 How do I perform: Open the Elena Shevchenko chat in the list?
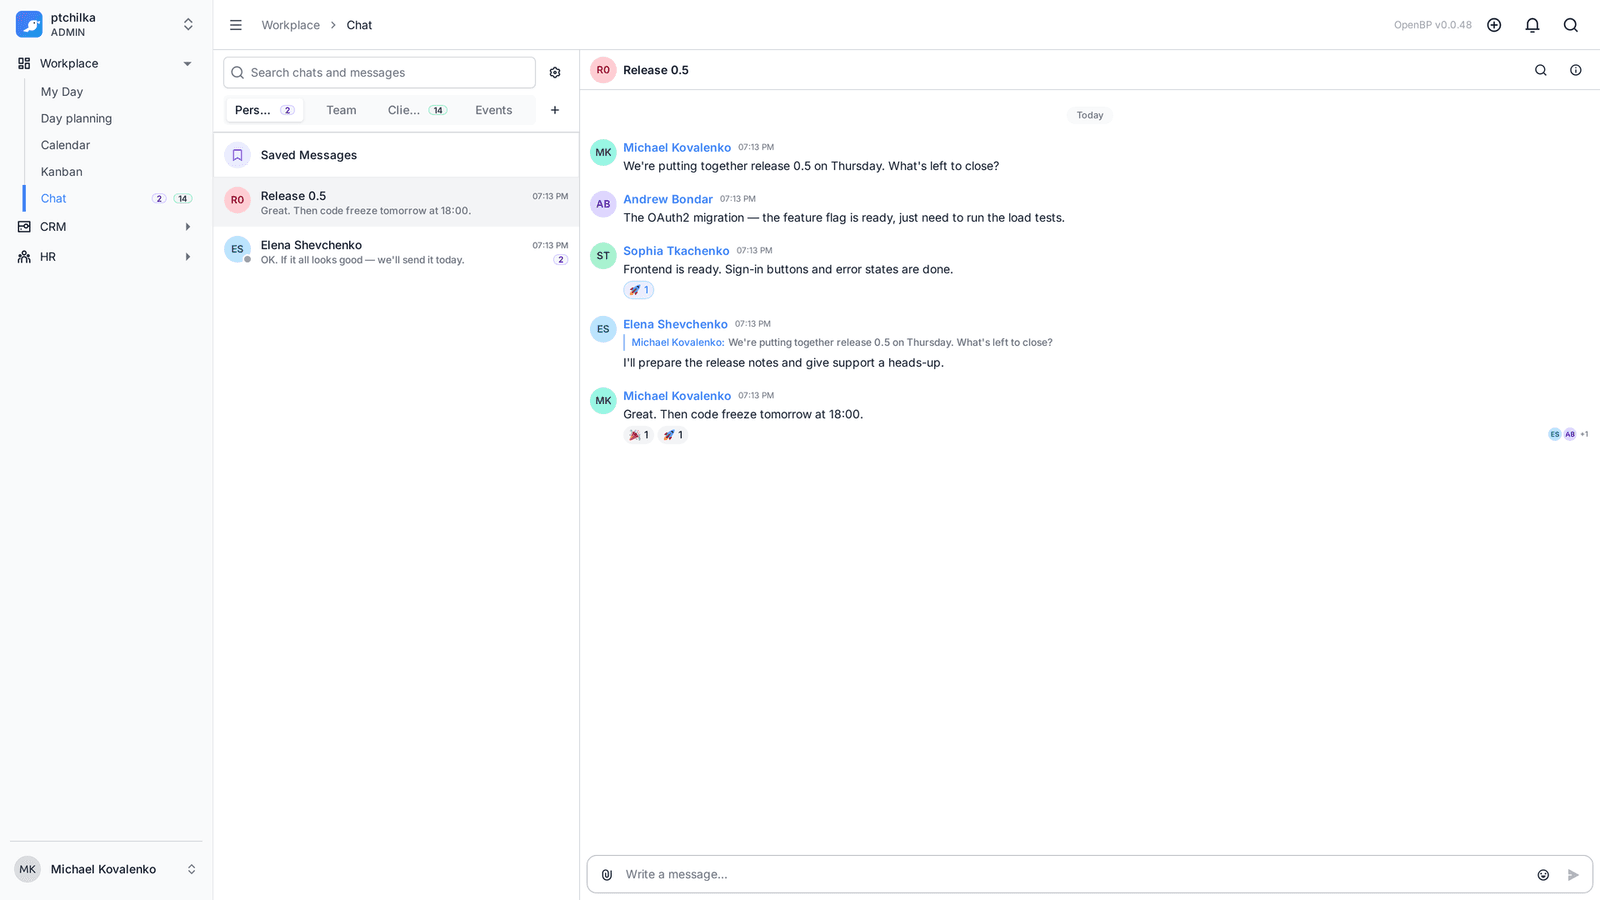click(396, 252)
